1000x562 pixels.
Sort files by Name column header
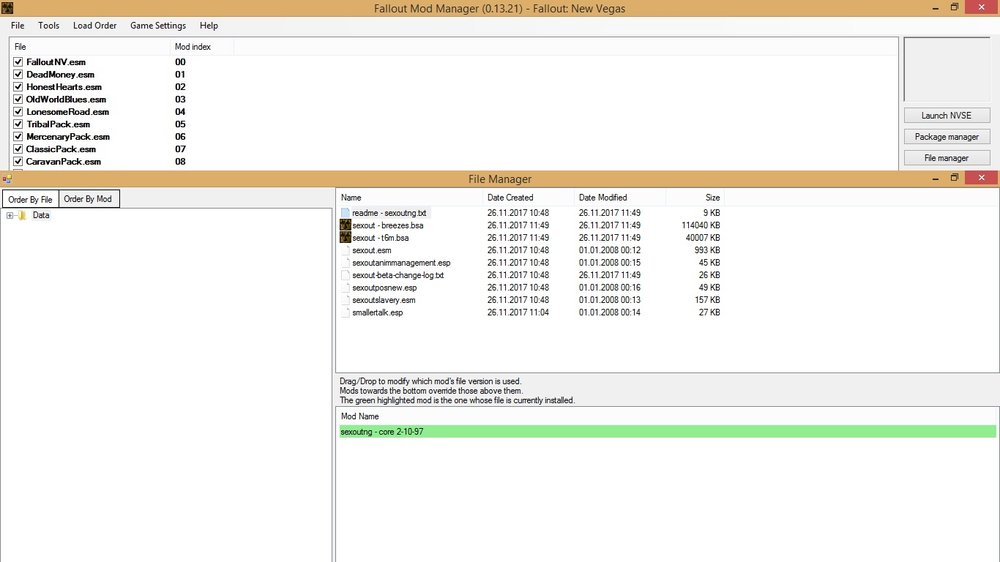point(409,198)
